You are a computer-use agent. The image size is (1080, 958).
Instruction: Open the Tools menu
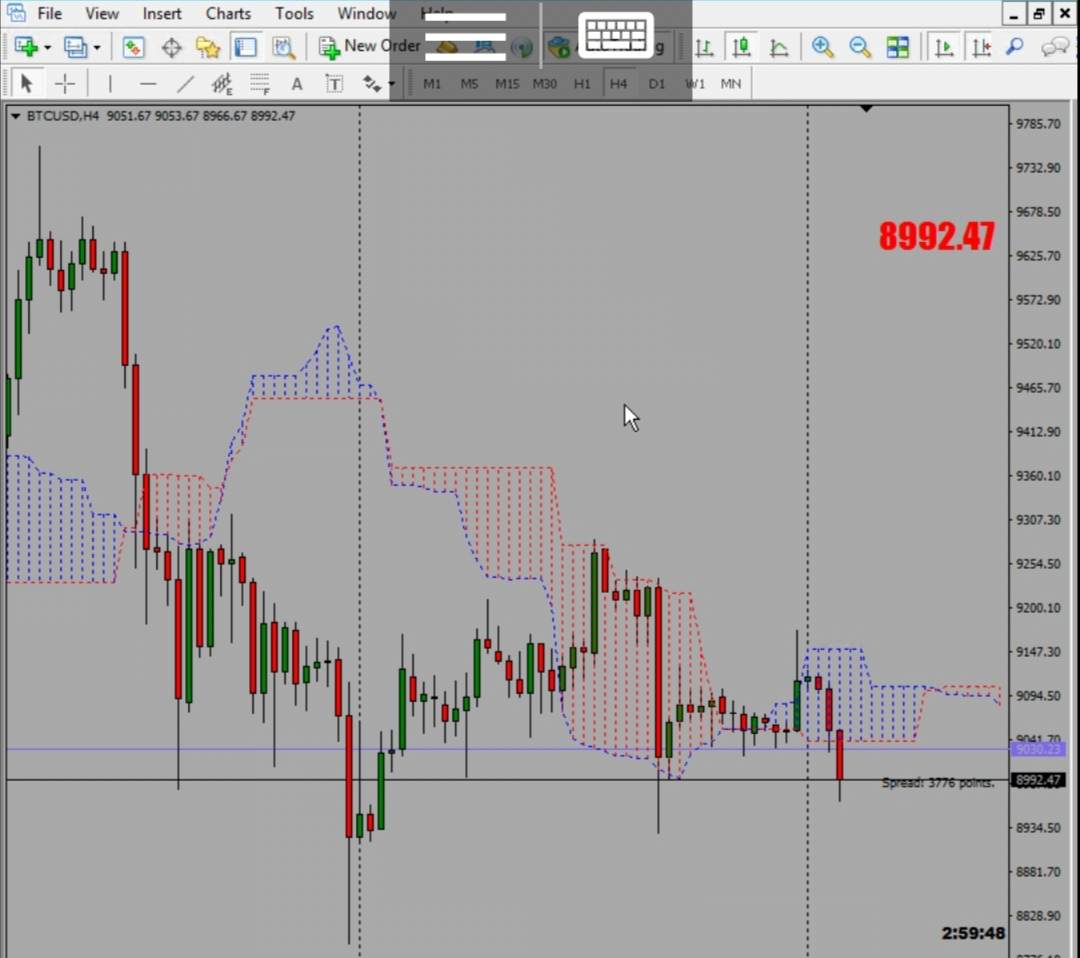(294, 13)
